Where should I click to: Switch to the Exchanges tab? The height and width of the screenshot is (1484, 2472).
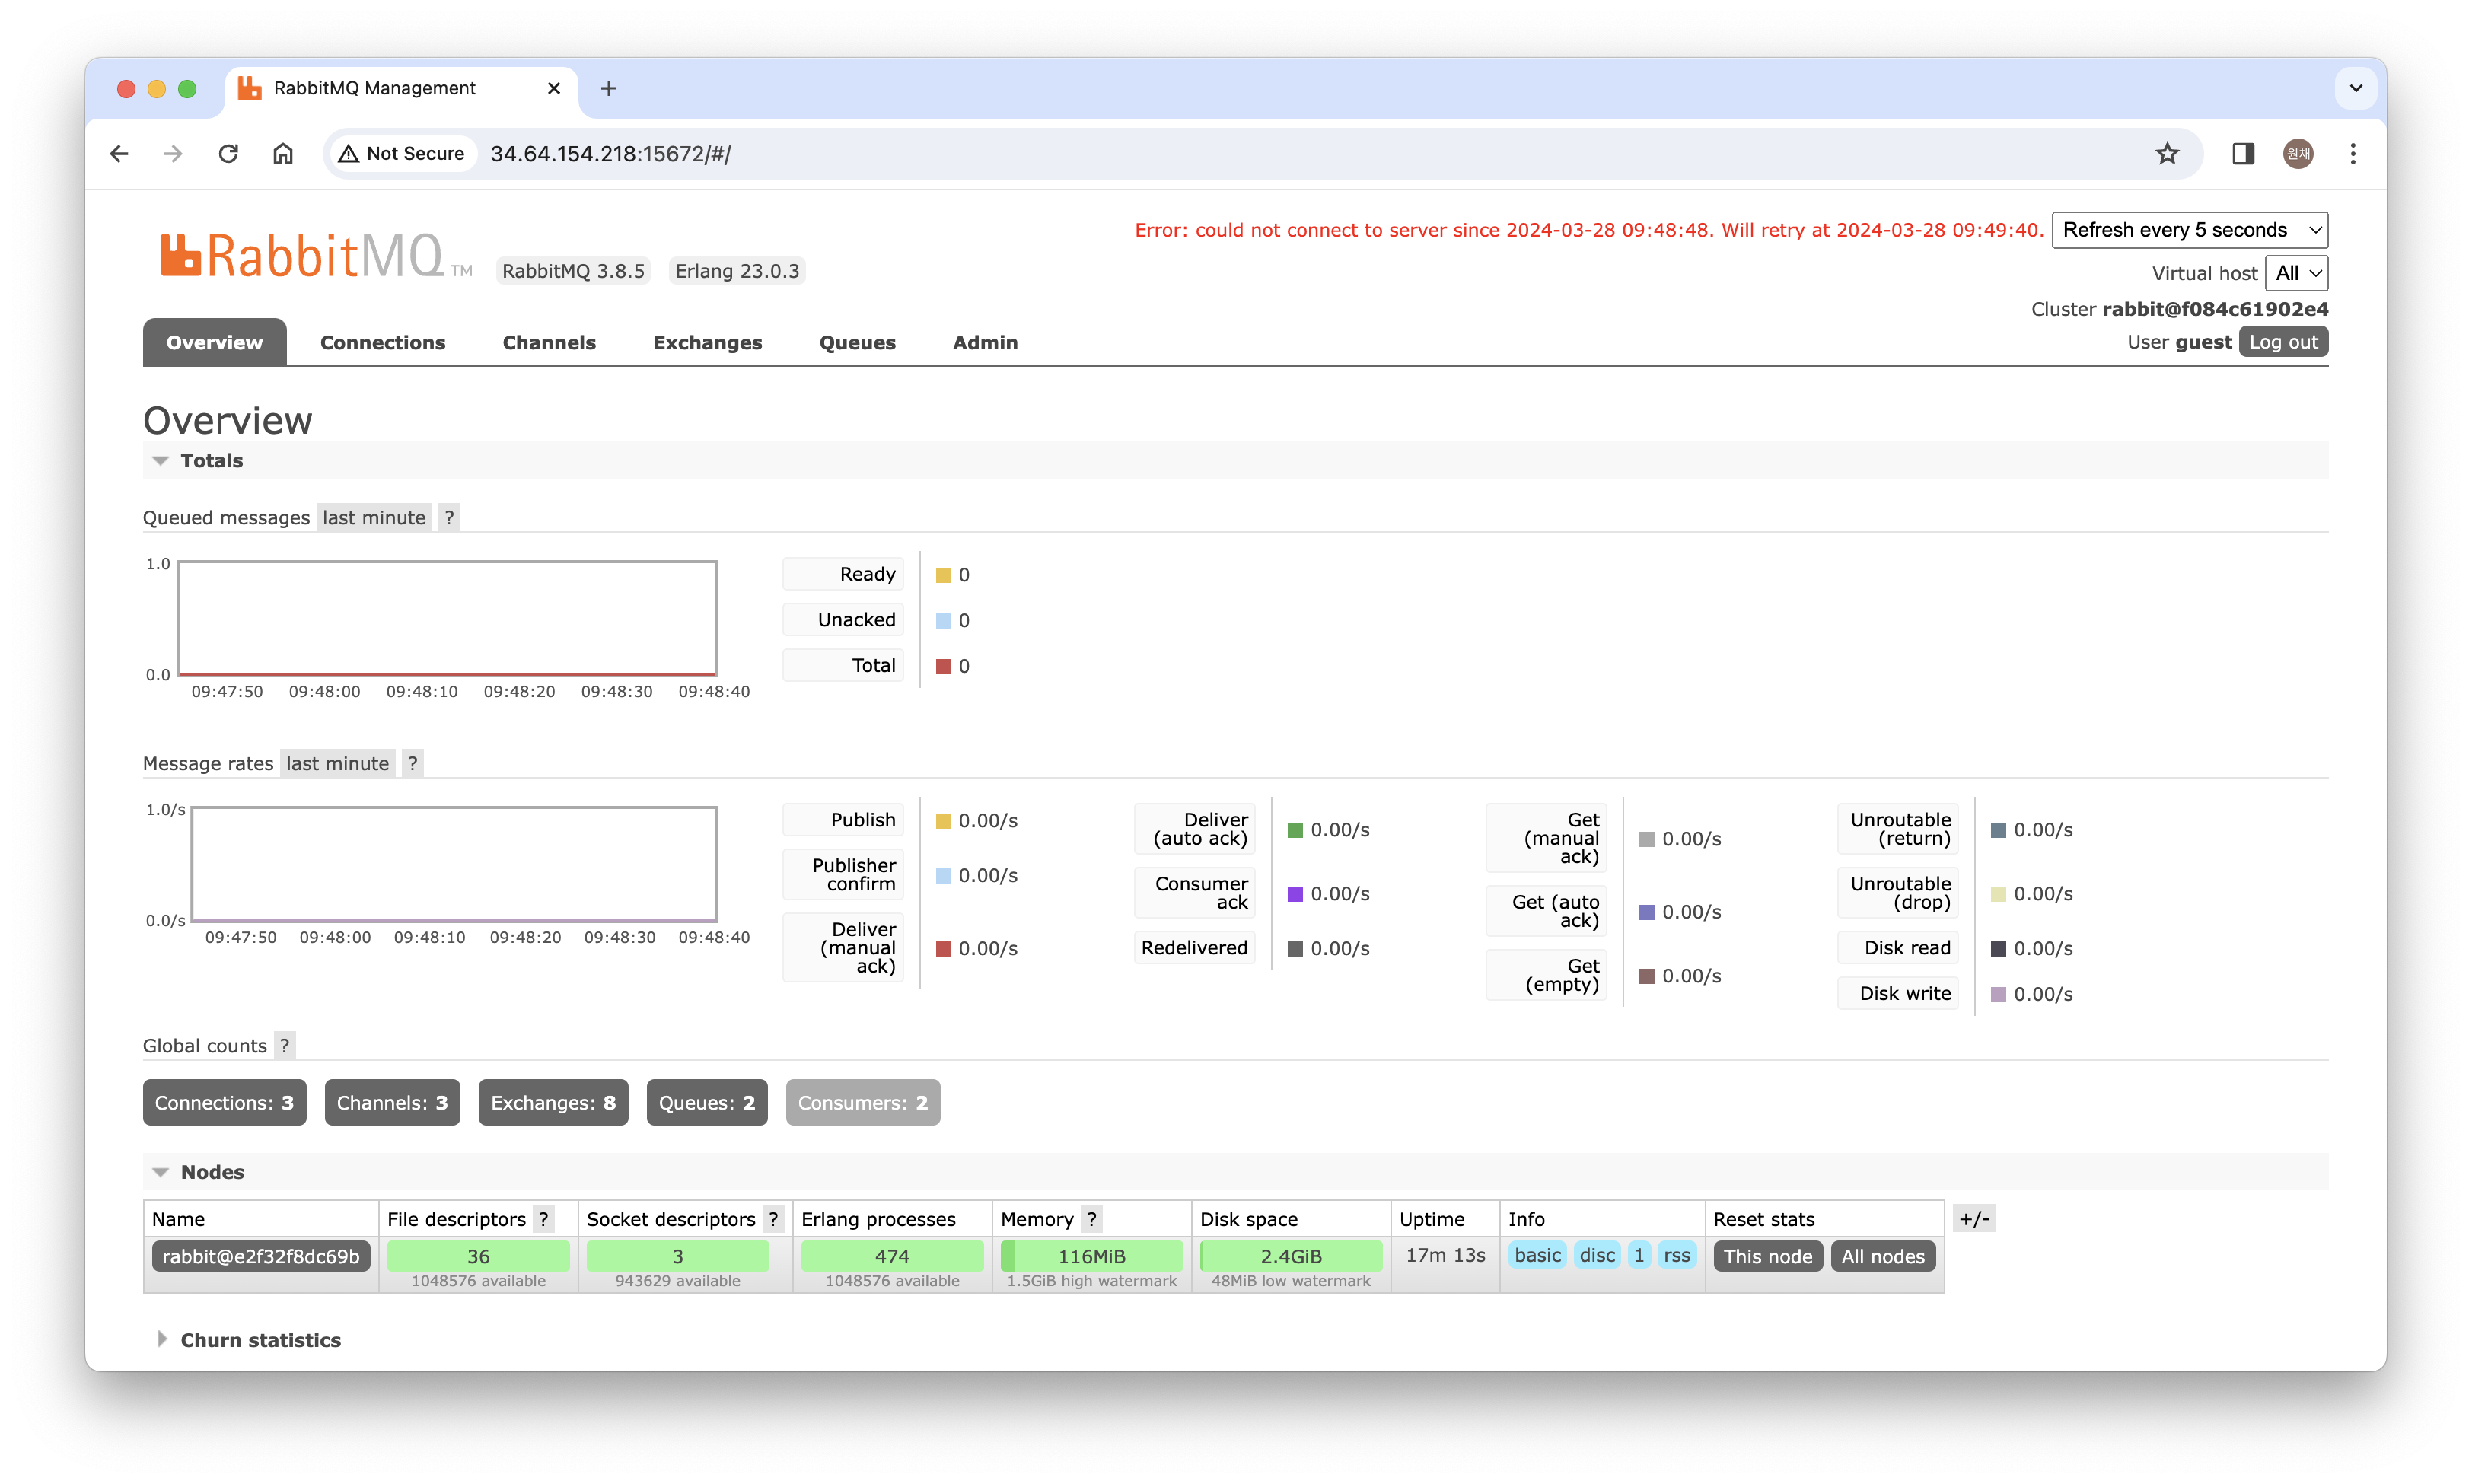click(707, 342)
